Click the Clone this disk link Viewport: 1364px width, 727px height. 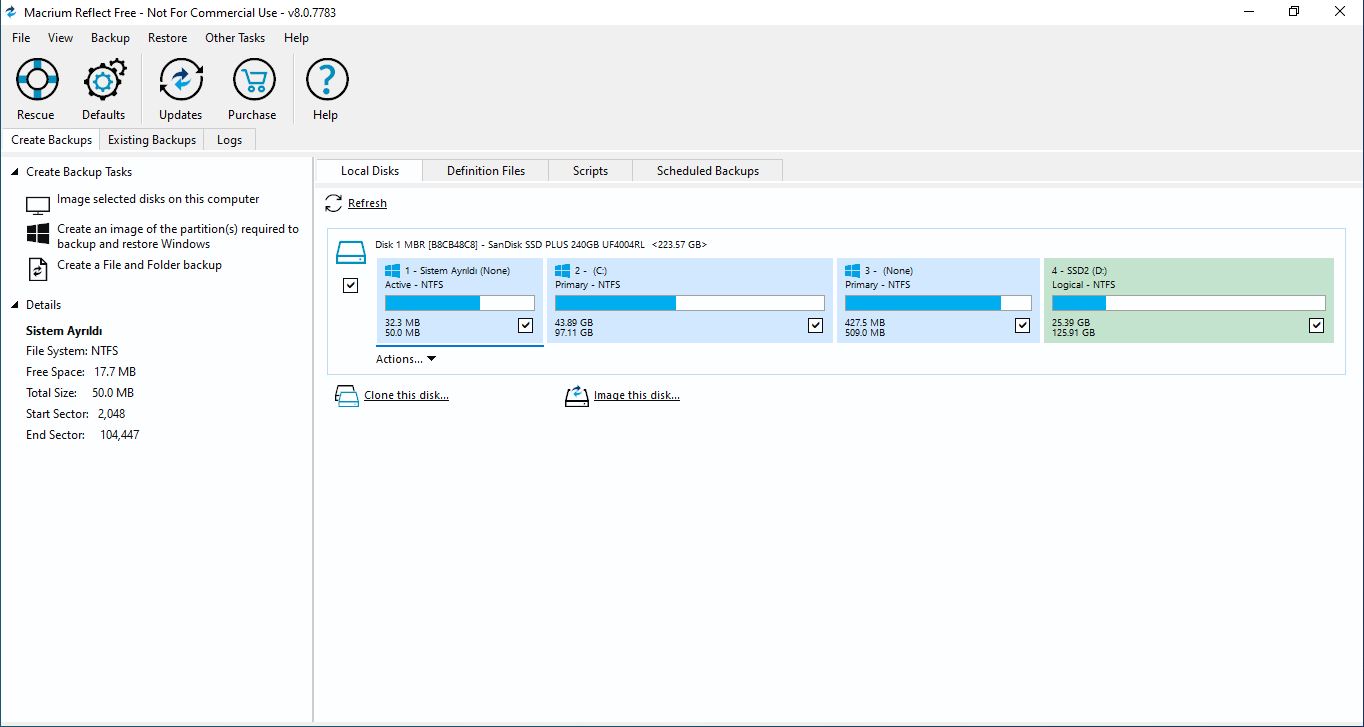(x=406, y=395)
